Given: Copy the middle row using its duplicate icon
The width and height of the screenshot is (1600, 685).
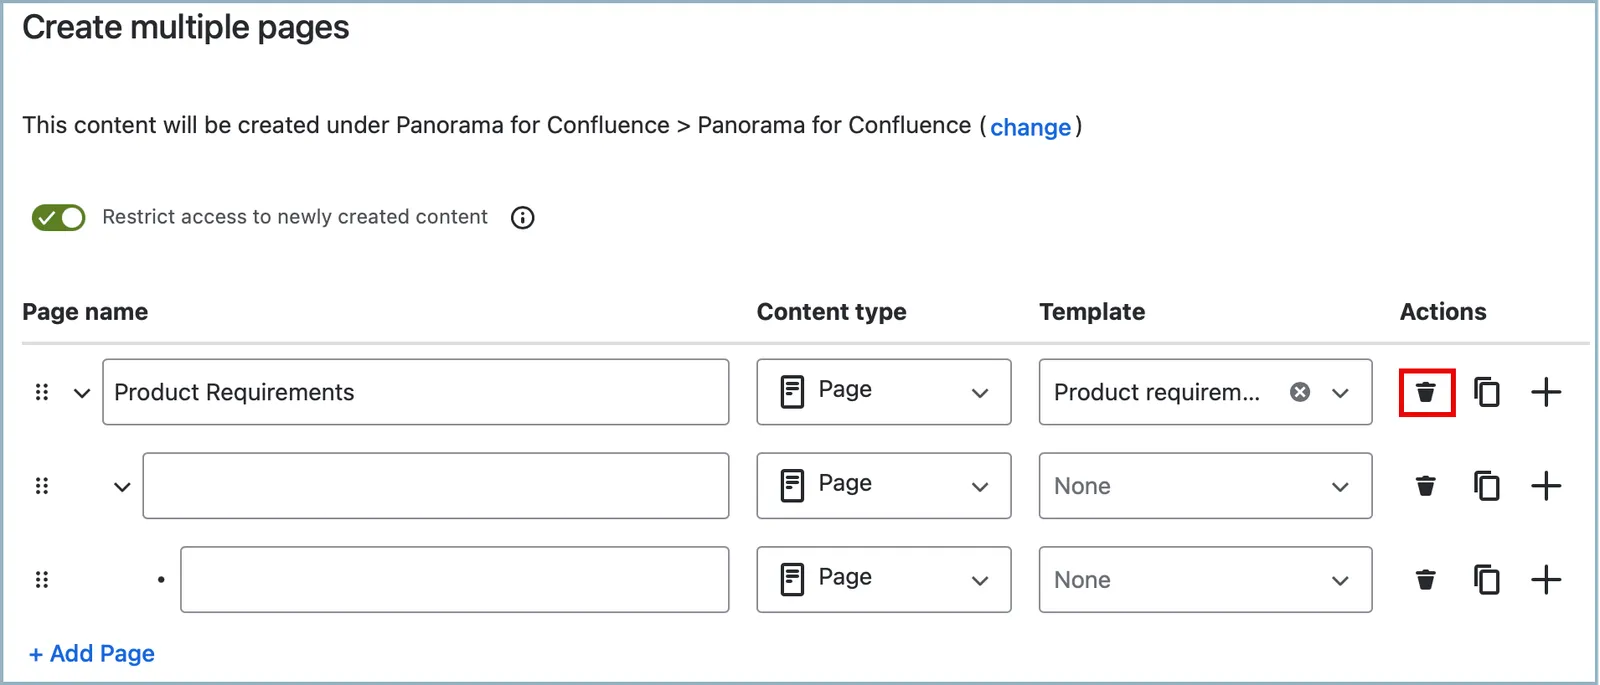Looking at the screenshot, I should click(1487, 486).
